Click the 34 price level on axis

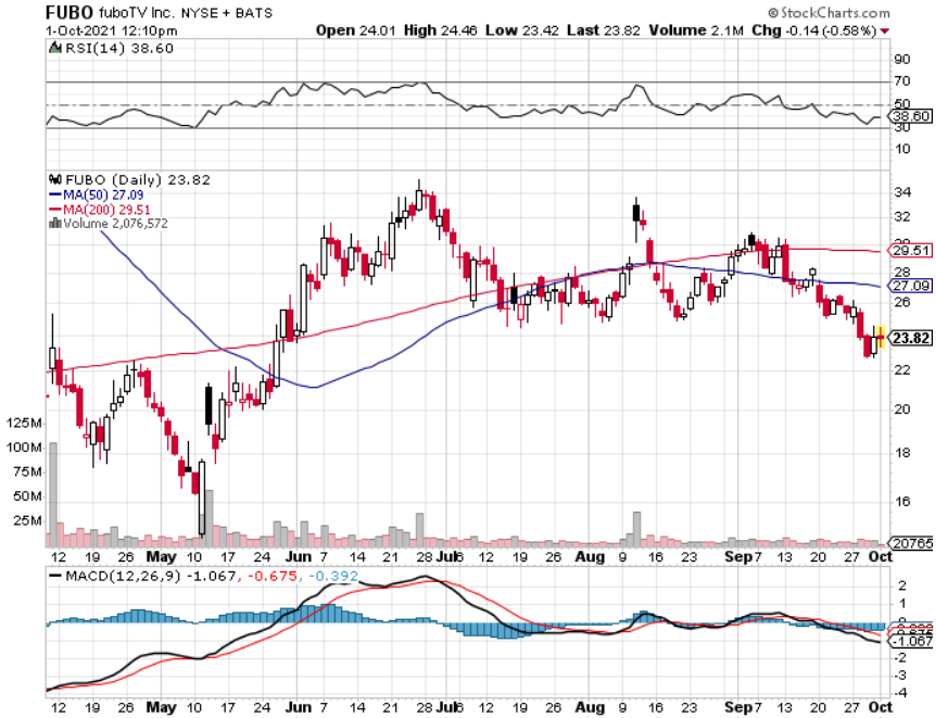pos(902,192)
